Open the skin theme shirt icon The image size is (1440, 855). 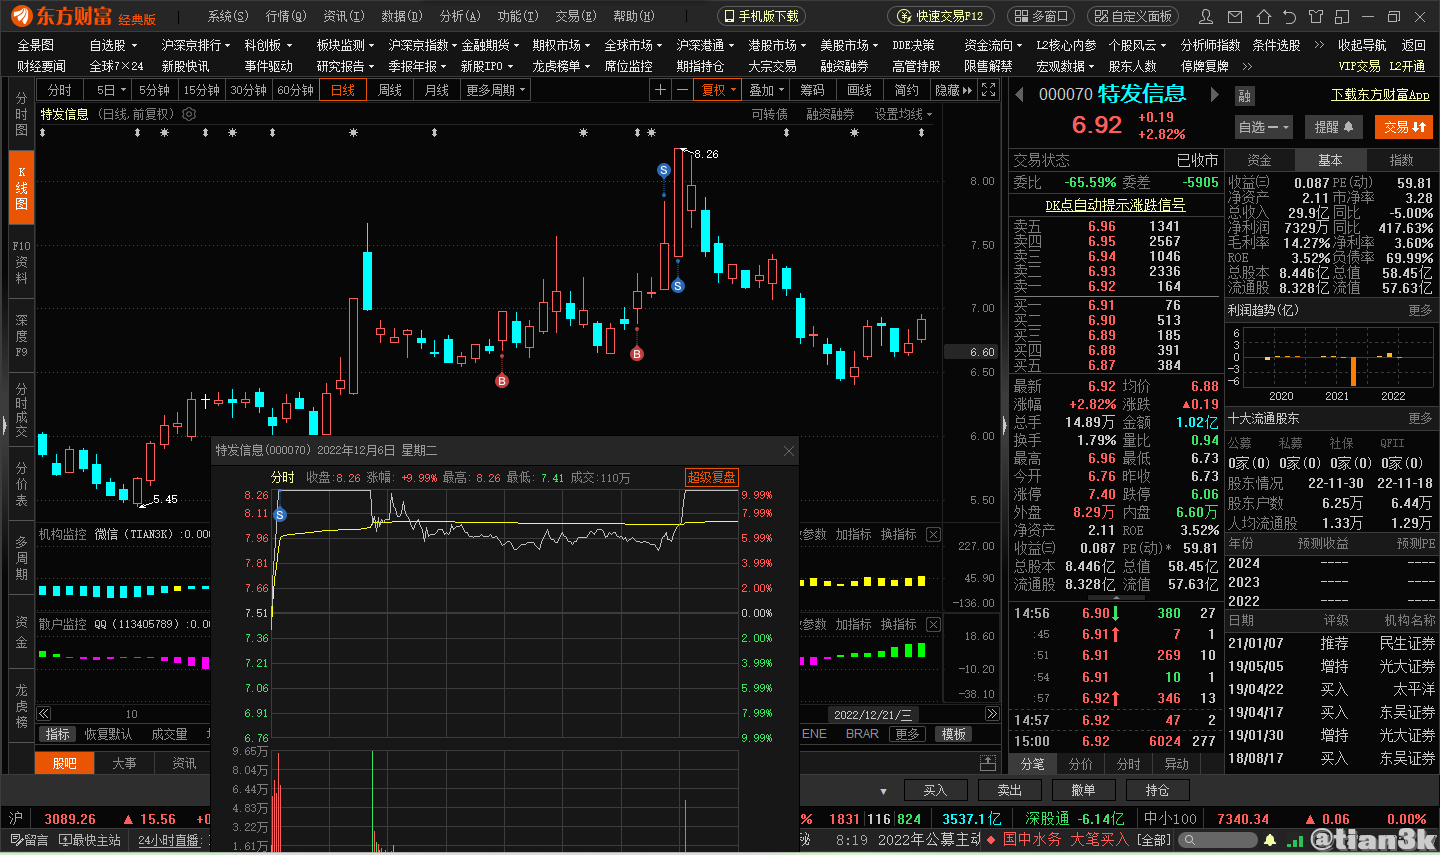tap(1316, 16)
